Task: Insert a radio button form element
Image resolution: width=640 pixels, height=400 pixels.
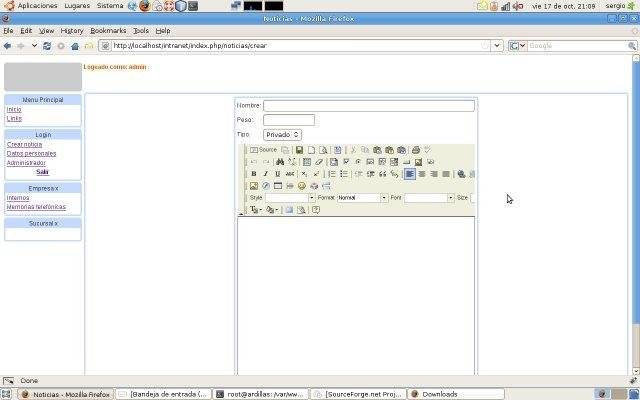Action: (358, 162)
